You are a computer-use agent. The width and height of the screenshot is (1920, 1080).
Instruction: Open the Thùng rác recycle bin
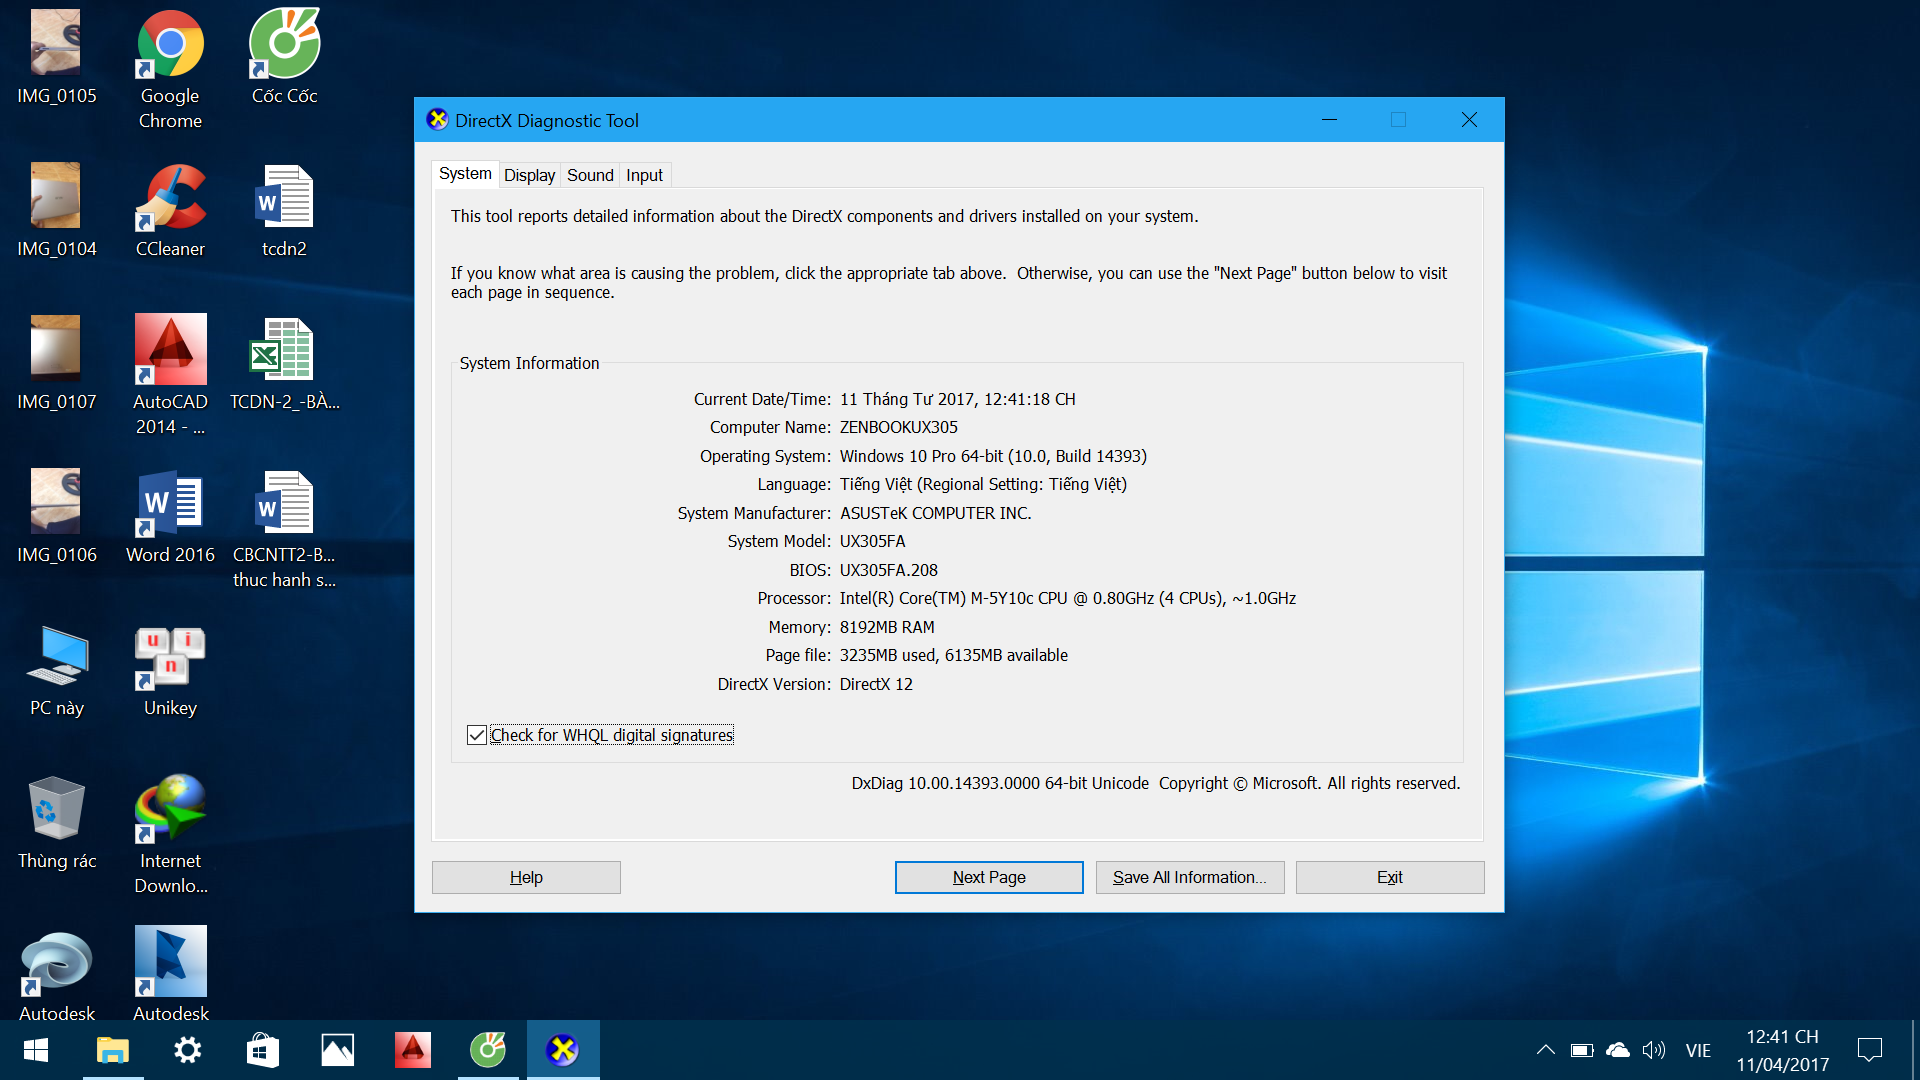56,823
